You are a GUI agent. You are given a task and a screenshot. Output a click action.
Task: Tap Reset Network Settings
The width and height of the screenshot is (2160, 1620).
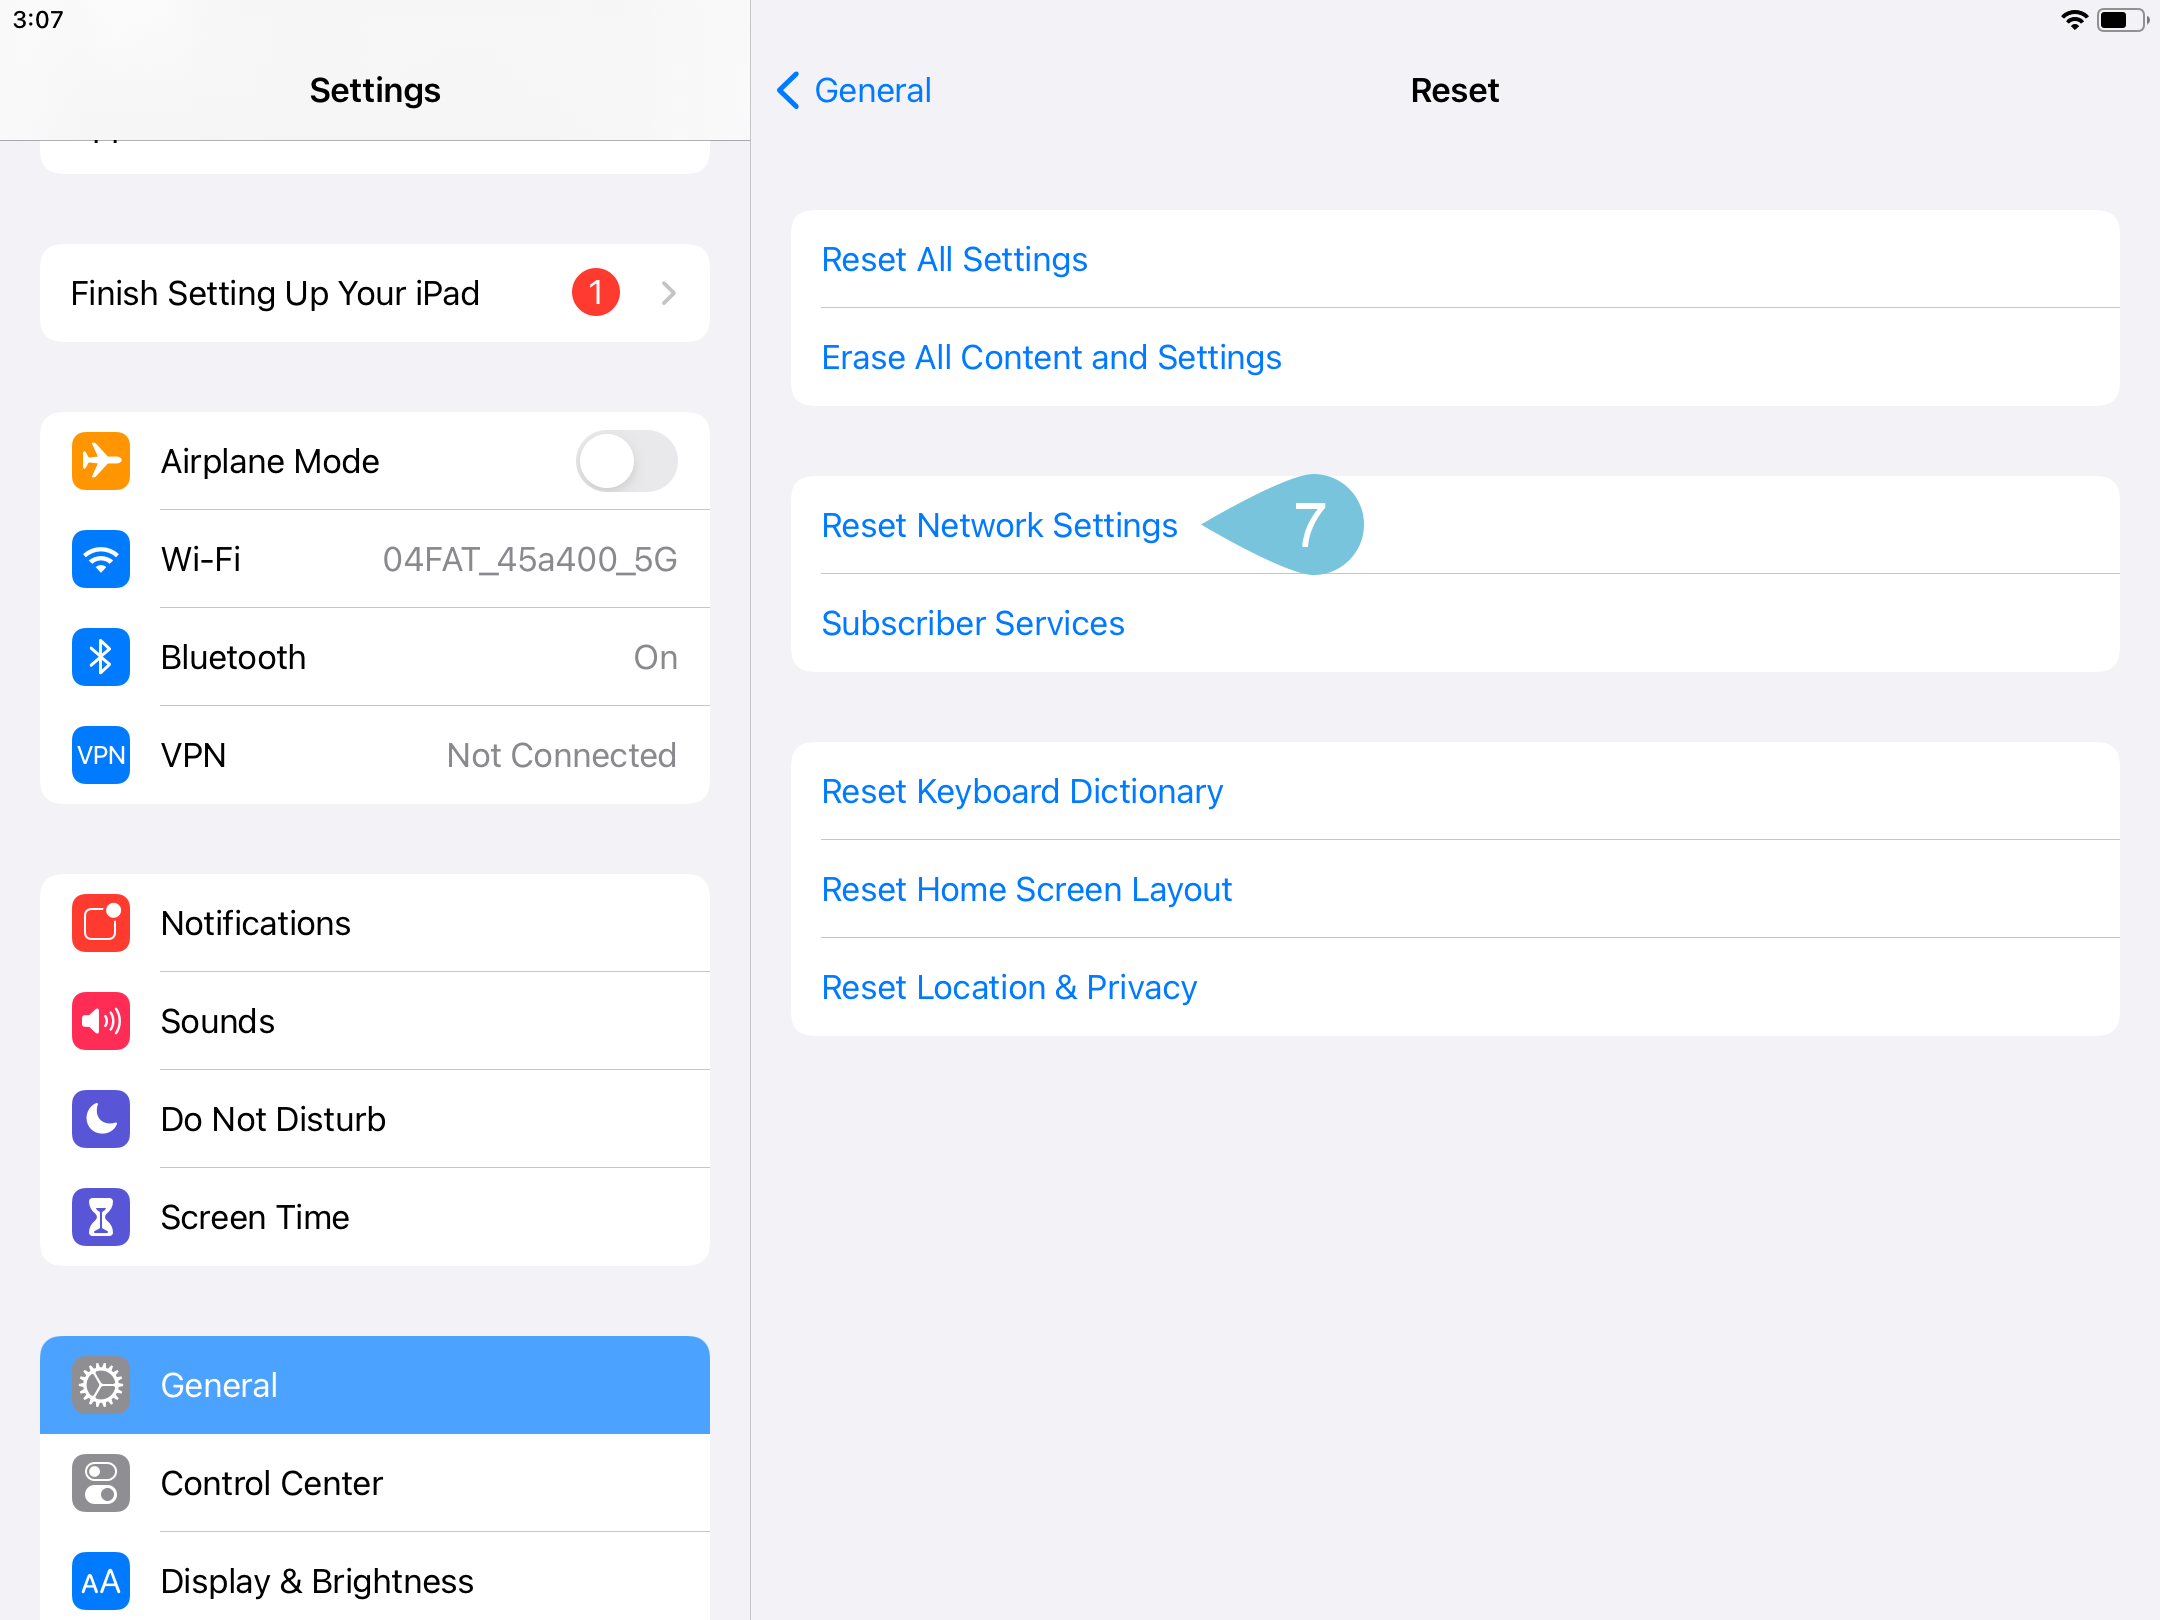click(999, 525)
